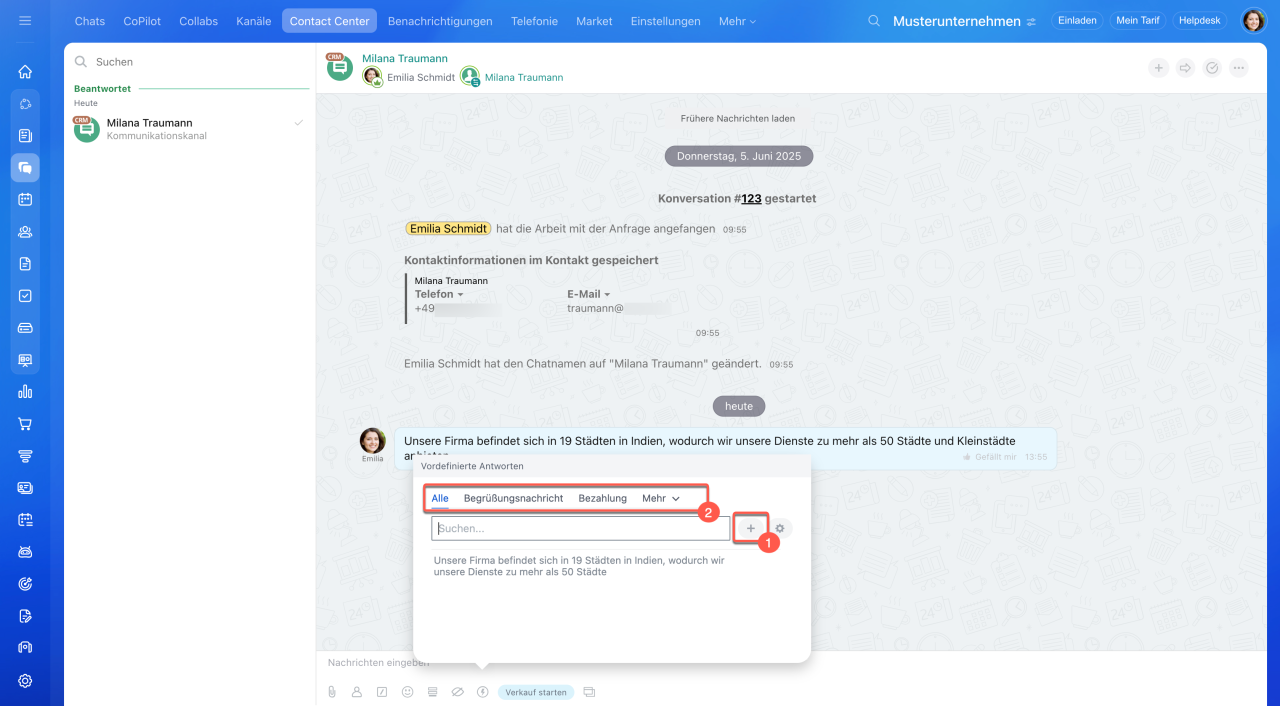
Task: Click the checkmark finish icon in chat header
Action: [x=1212, y=68]
